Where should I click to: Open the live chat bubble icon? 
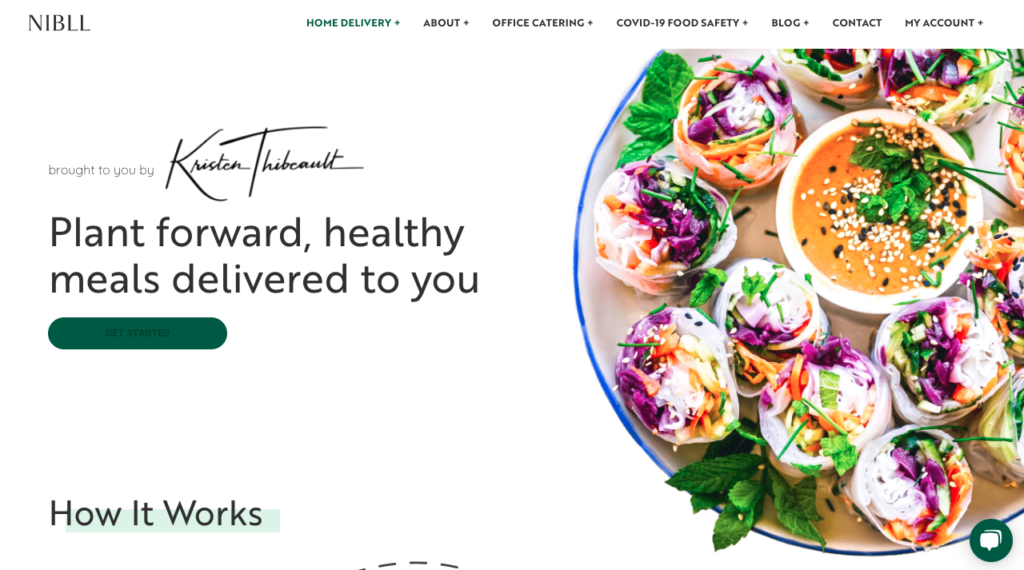[x=991, y=540]
